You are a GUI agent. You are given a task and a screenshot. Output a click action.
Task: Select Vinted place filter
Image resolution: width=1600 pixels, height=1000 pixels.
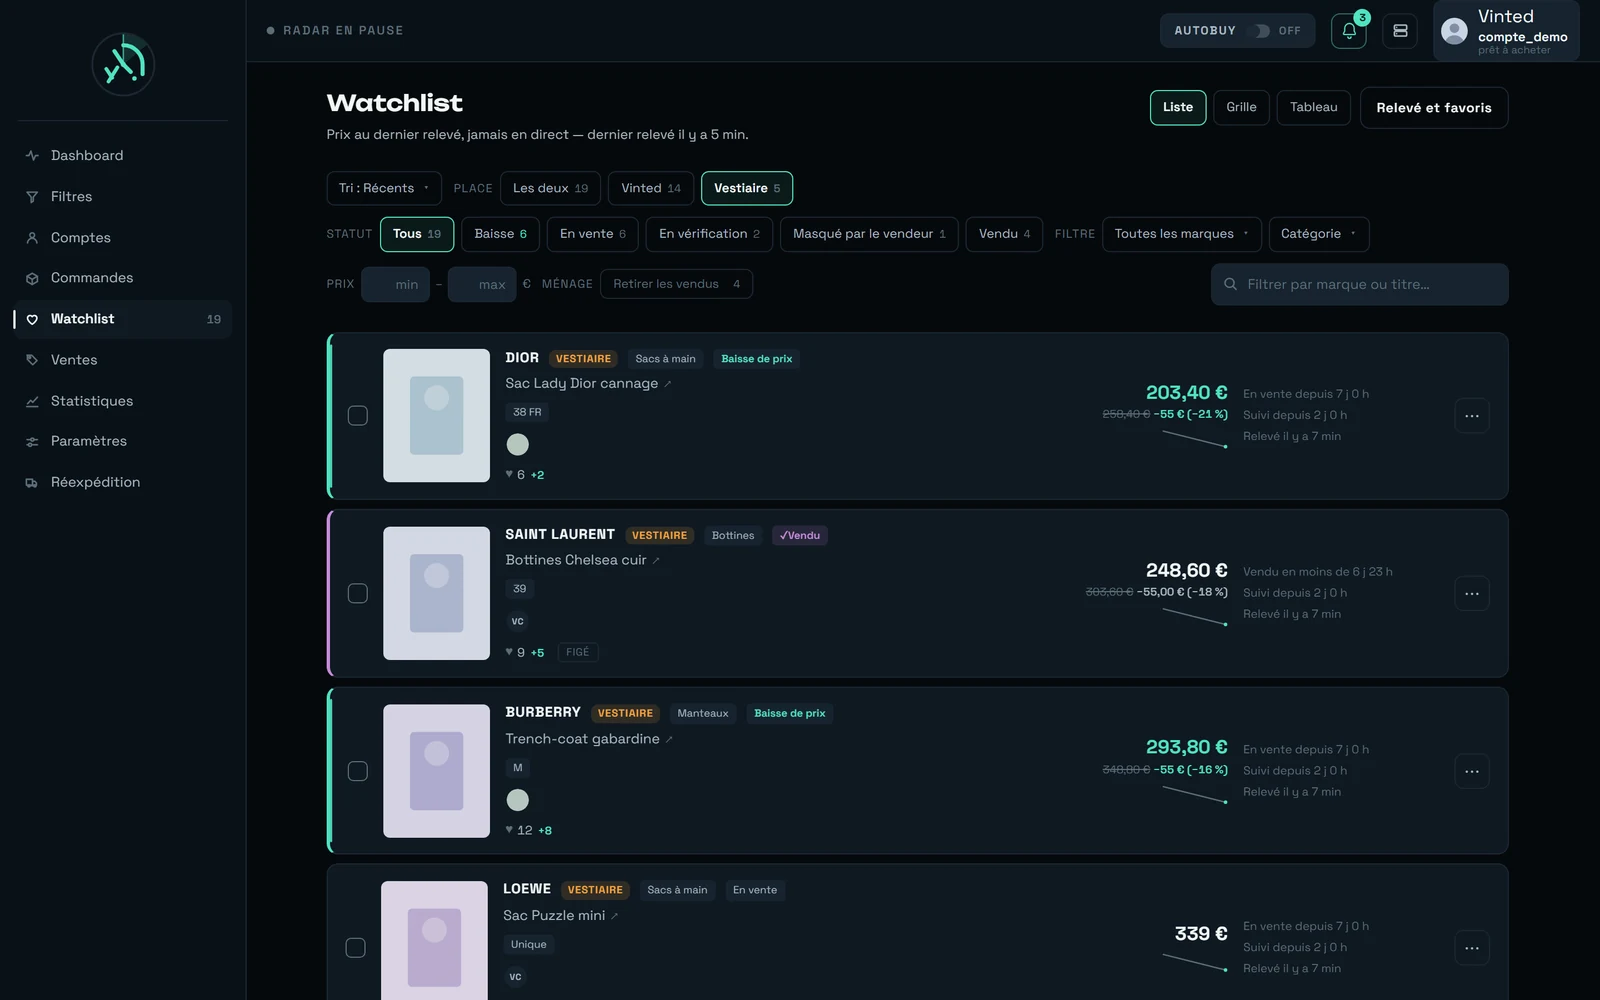[650, 188]
